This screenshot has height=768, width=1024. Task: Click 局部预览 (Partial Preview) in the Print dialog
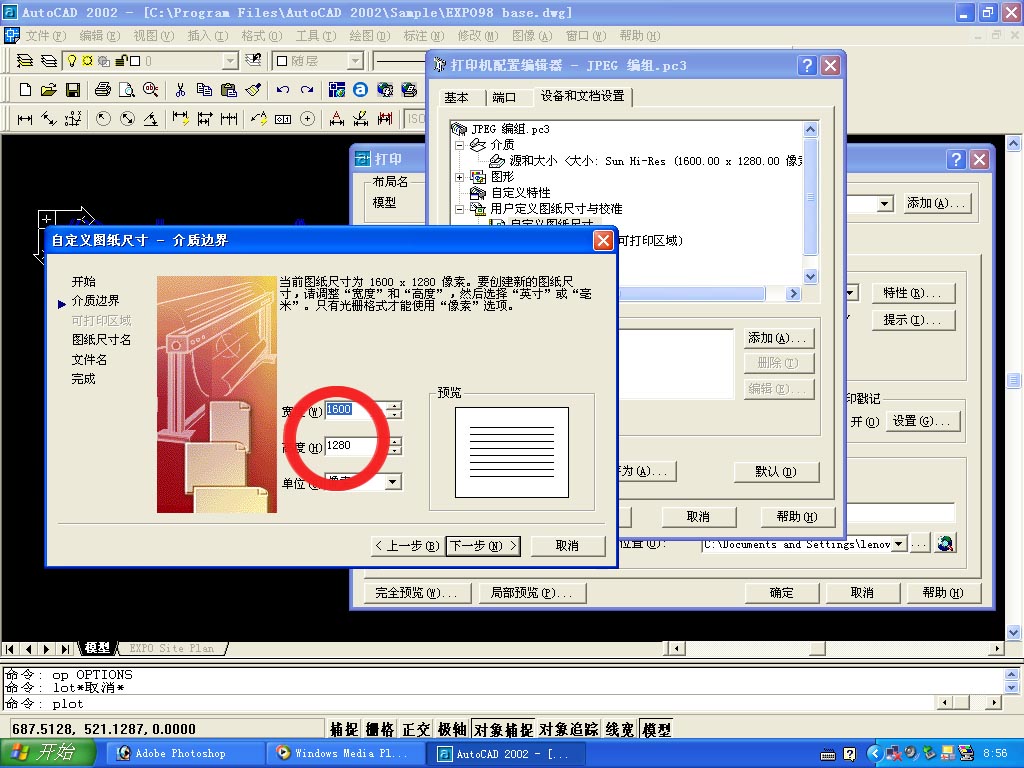(x=531, y=593)
